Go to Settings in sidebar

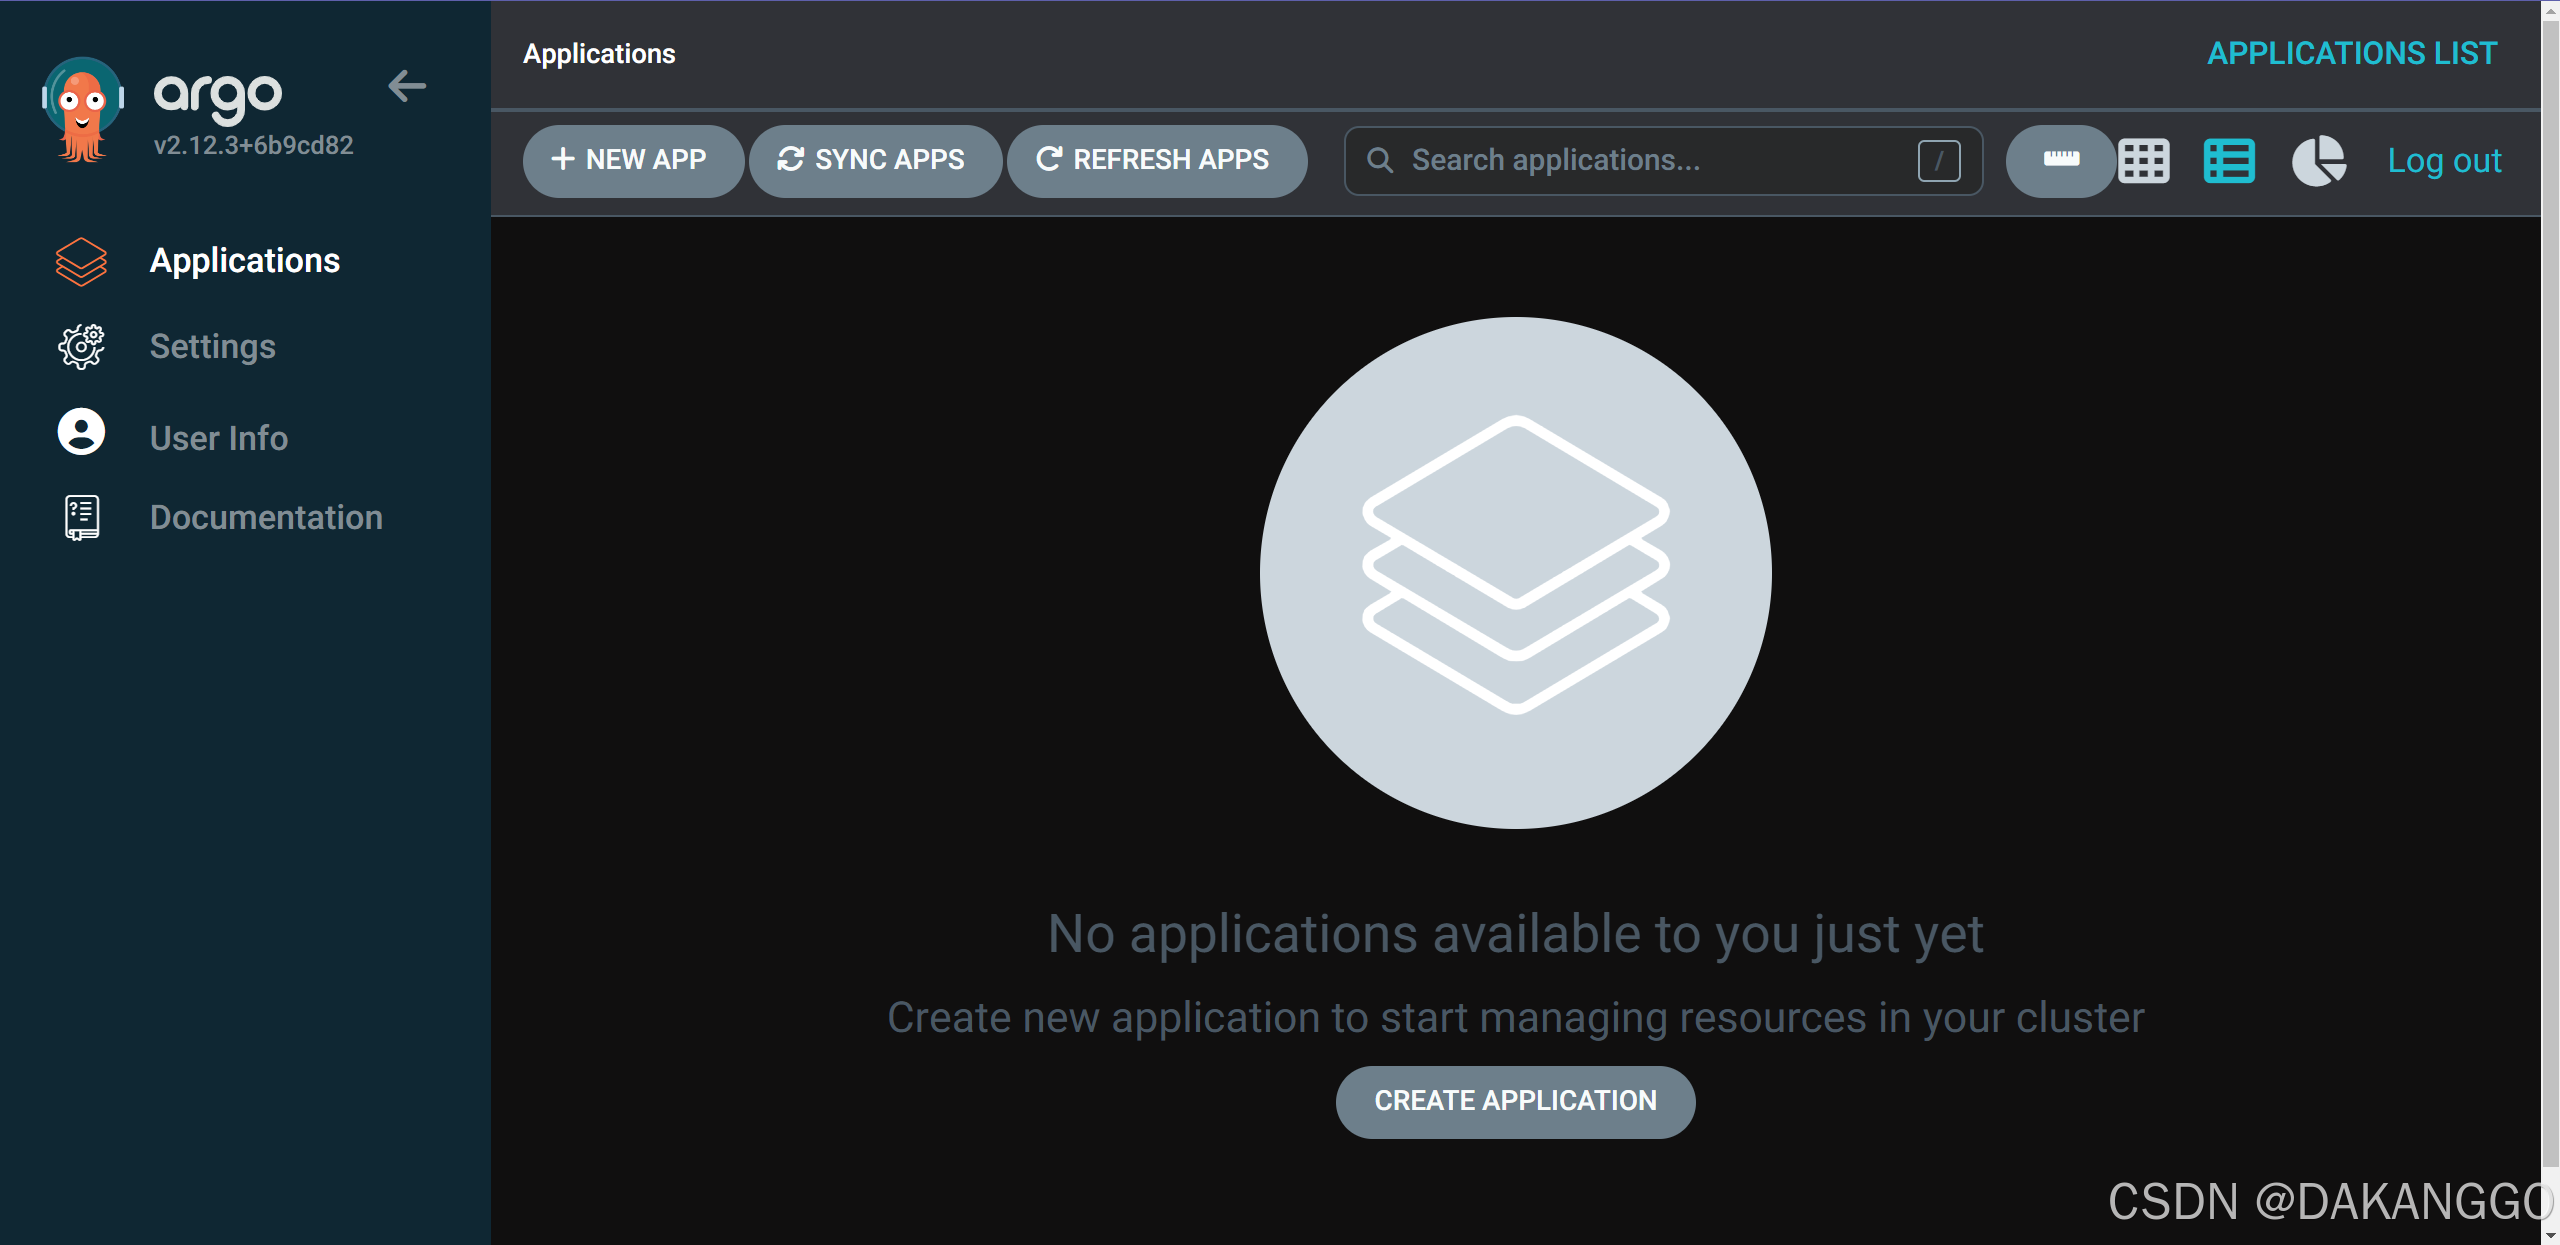[212, 347]
